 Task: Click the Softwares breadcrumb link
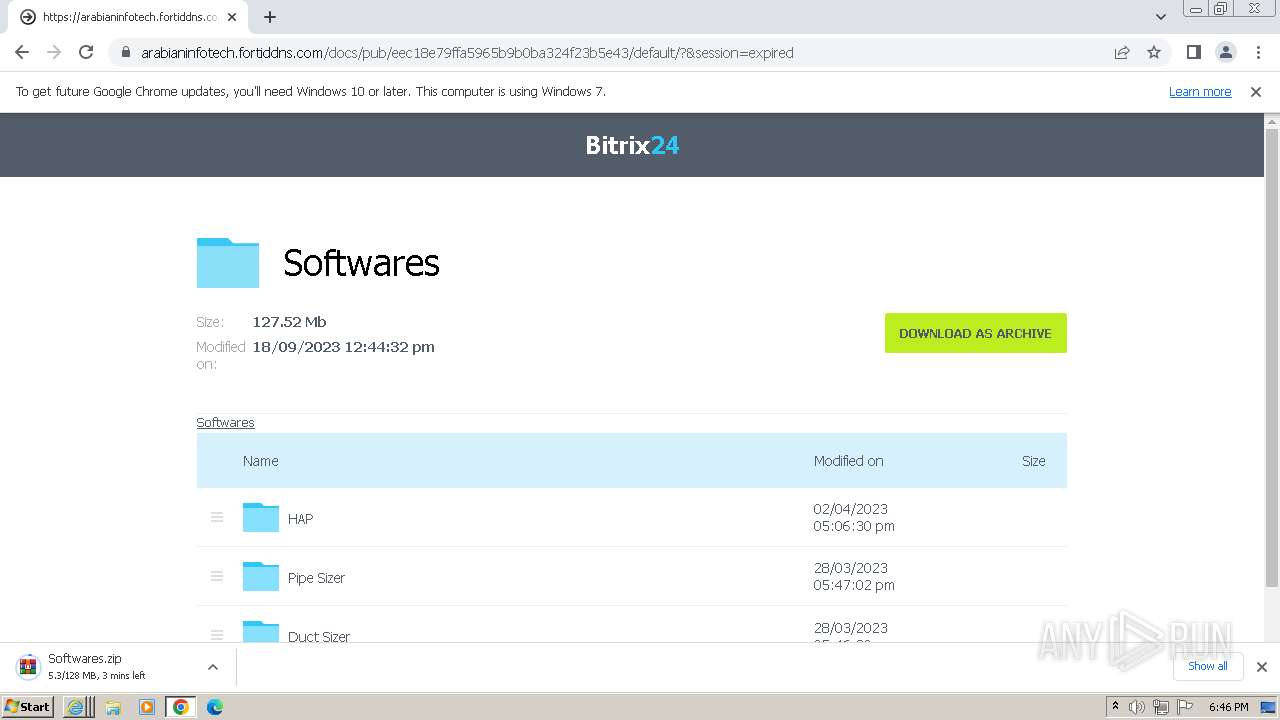coord(225,422)
